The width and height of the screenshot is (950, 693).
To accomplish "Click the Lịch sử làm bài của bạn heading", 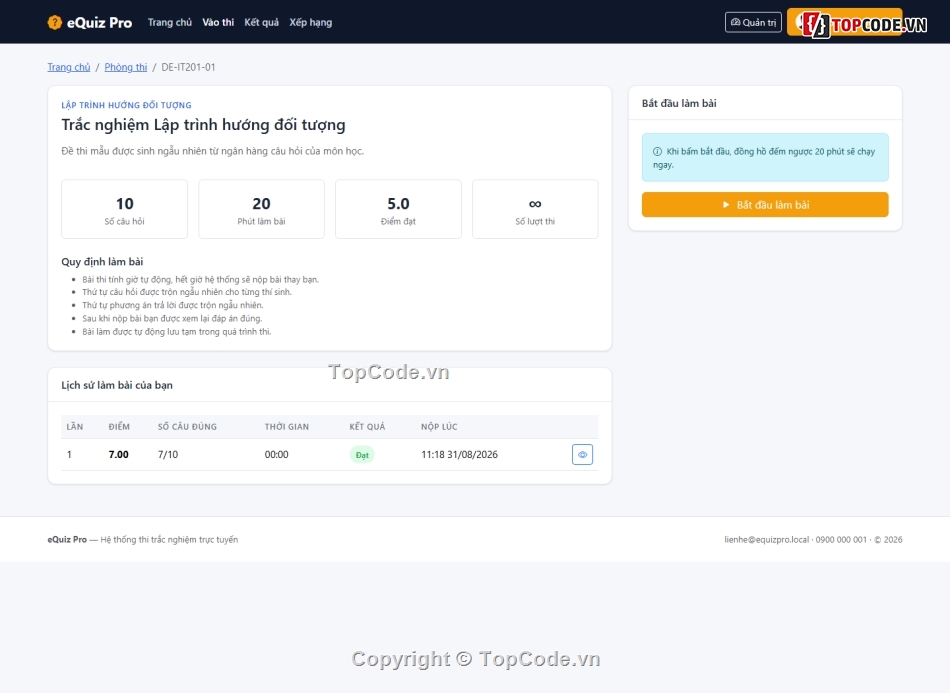I will click(117, 385).
